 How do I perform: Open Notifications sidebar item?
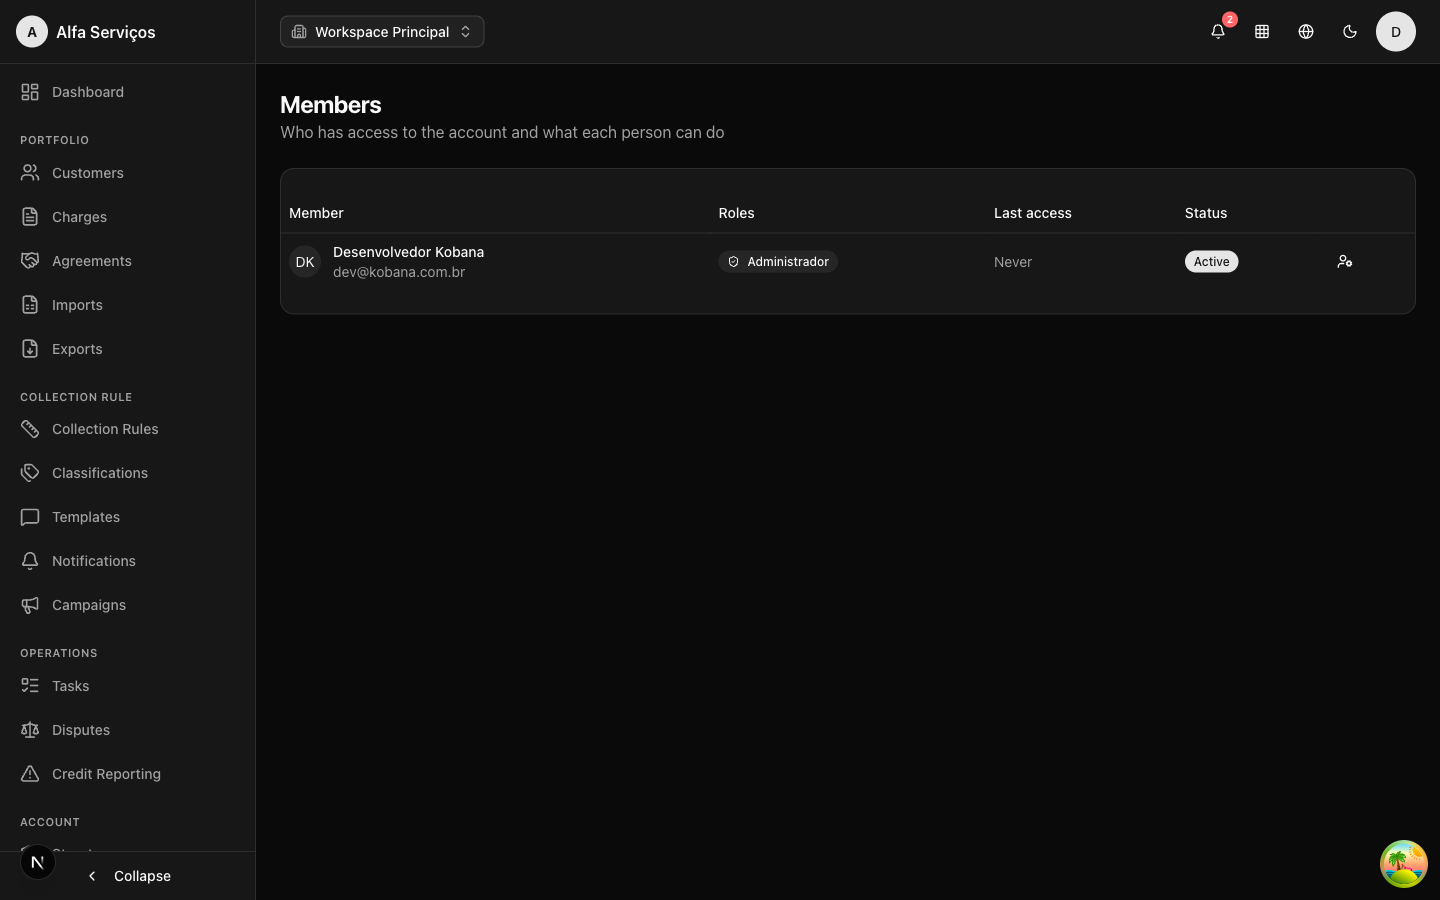[127, 561]
